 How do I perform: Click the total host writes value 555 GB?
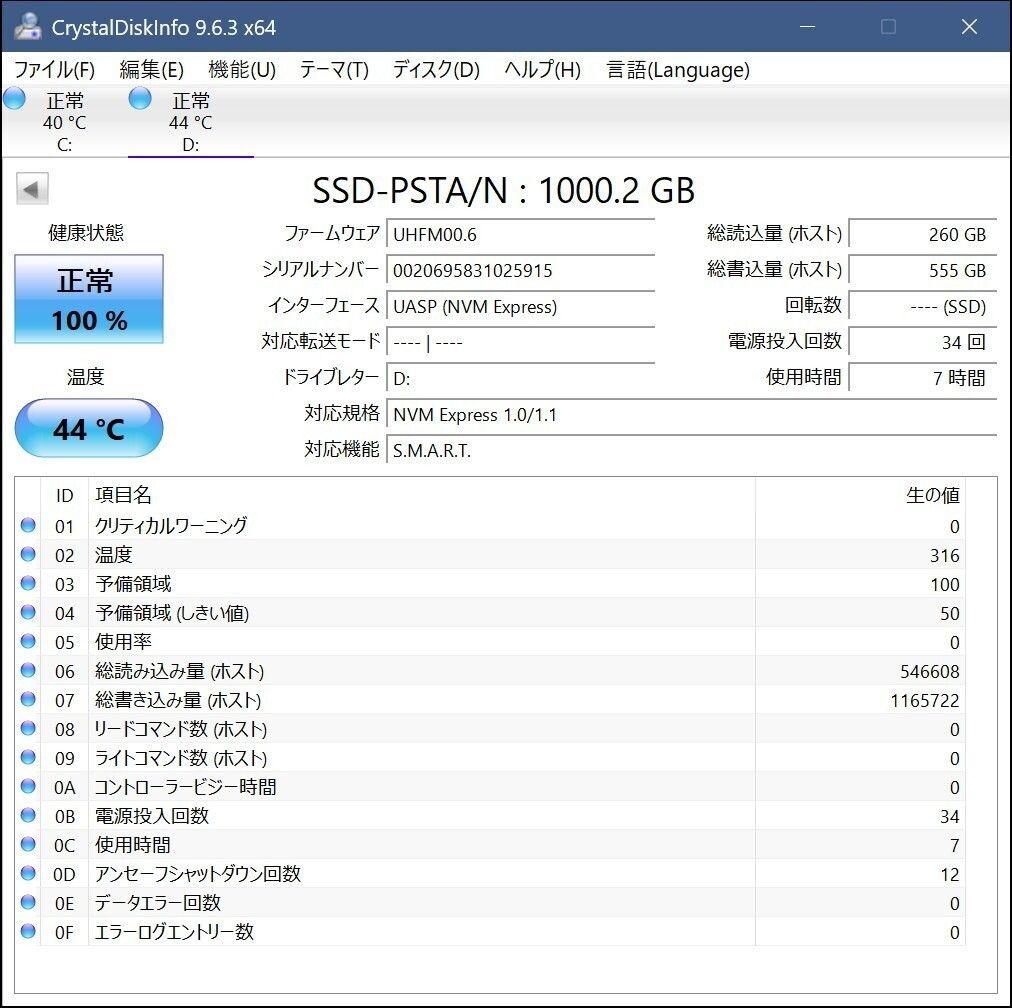click(923, 270)
